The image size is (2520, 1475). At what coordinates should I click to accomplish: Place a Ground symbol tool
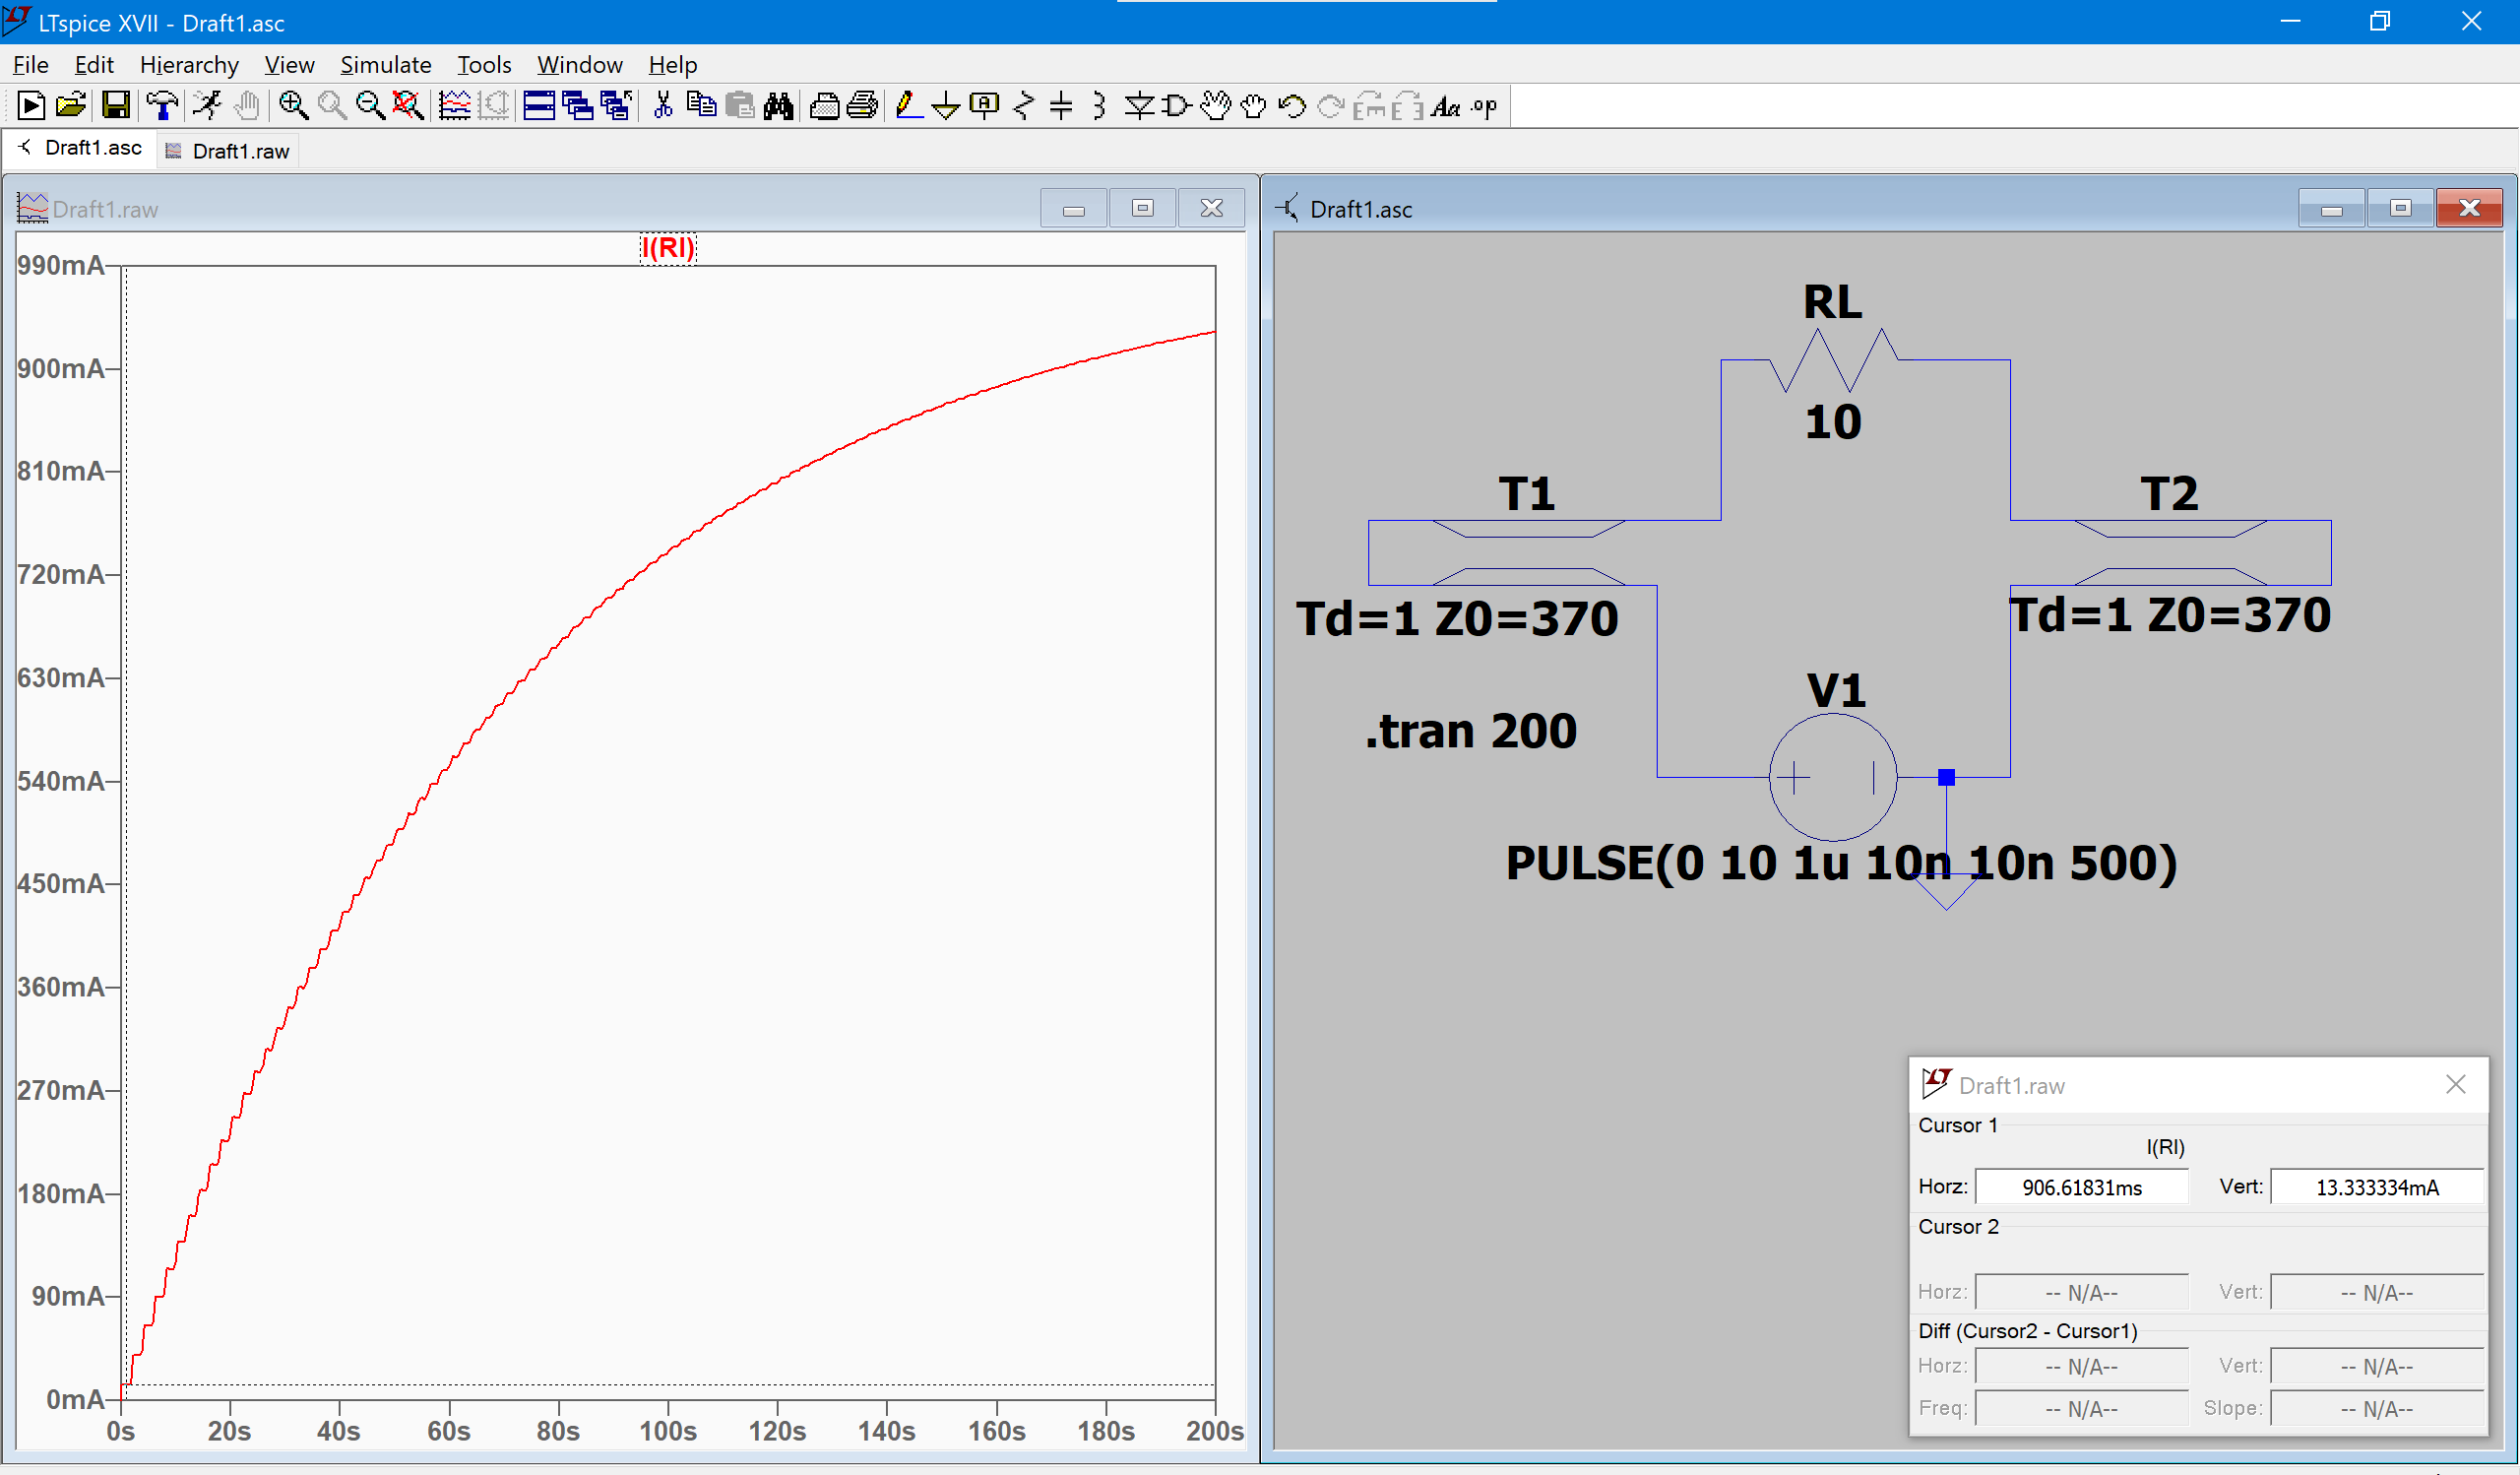[946, 105]
